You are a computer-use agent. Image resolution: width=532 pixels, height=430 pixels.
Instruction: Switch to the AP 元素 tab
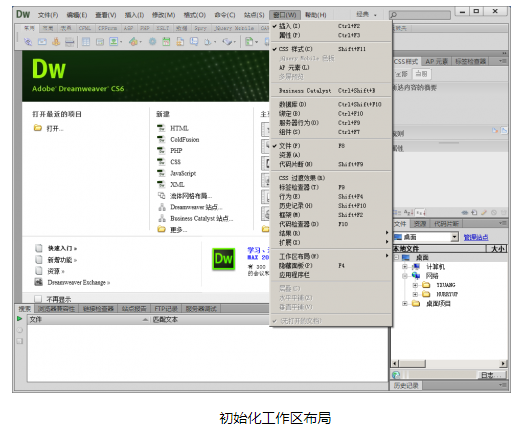click(x=436, y=61)
